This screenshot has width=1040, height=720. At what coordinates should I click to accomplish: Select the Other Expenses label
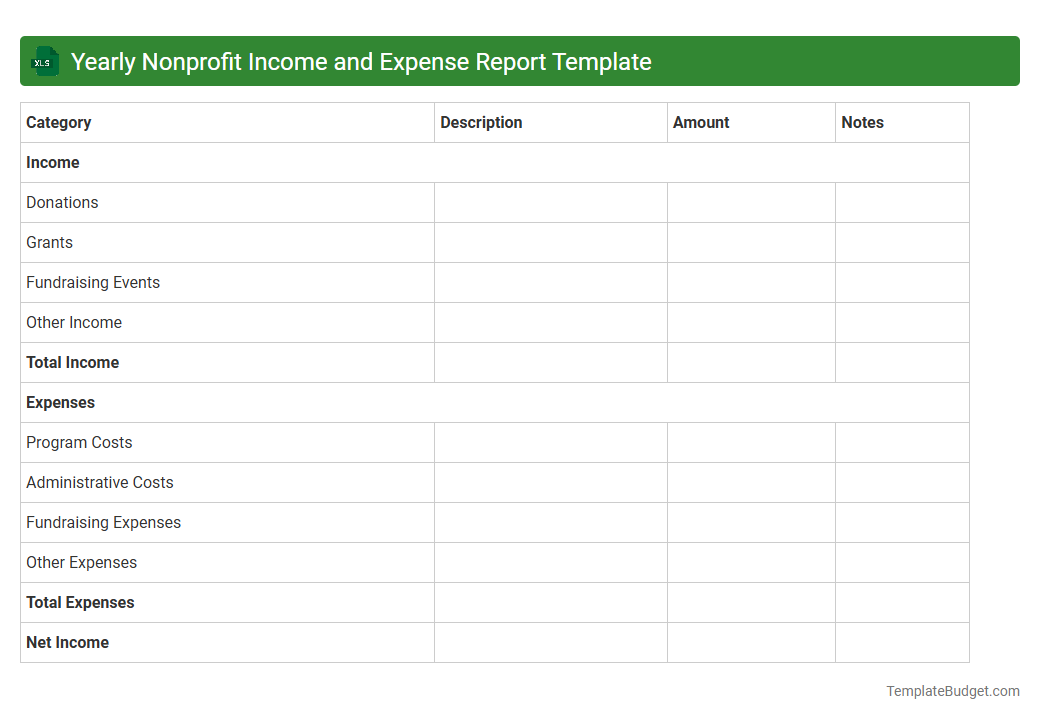pyautogui.click(x=81, y=562)
